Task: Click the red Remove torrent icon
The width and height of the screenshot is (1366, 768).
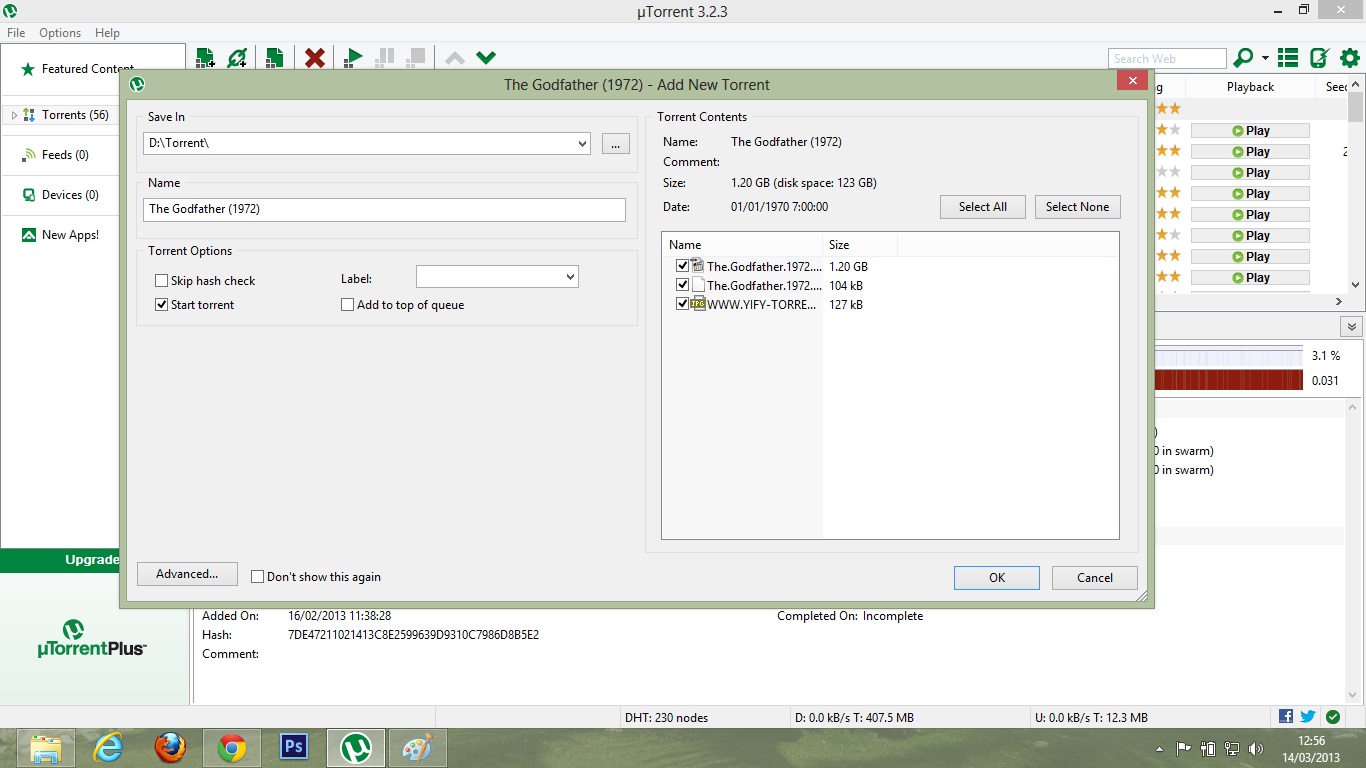Action: click(315, 58)
